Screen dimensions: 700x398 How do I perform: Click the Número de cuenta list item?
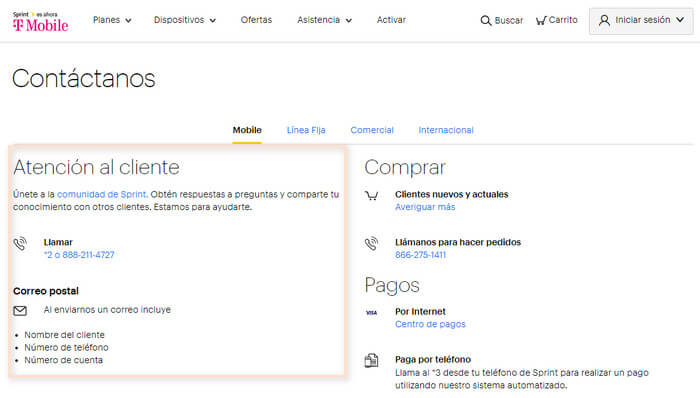pos(63,360)
